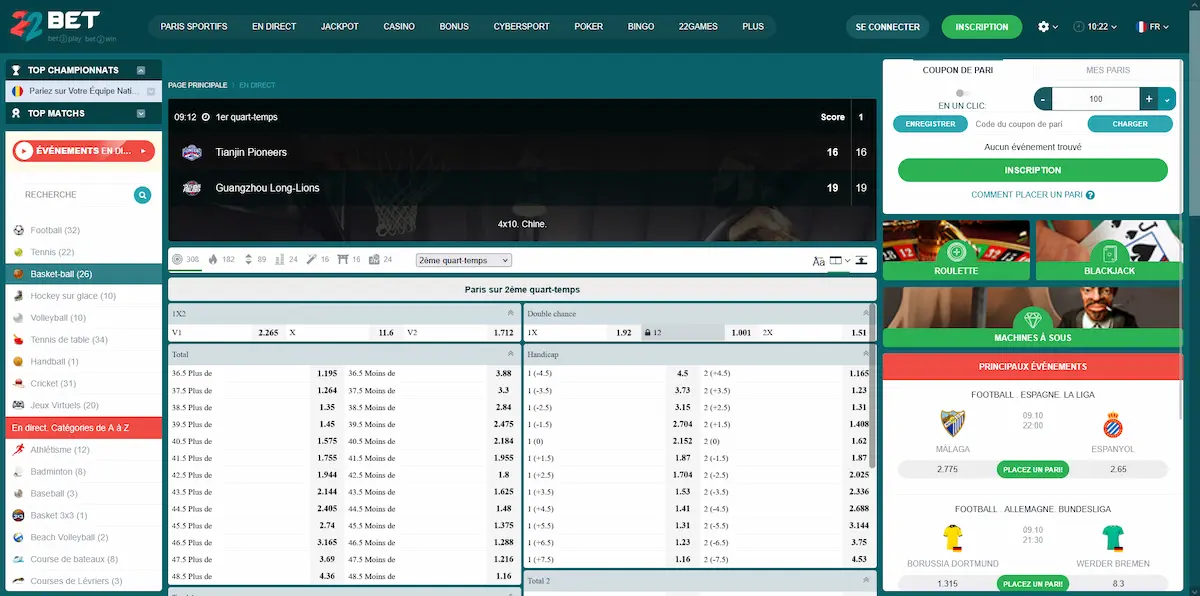1200x596 pixels.
Task: Open the 10:22 clock time selector
Action: (1094, 27)
